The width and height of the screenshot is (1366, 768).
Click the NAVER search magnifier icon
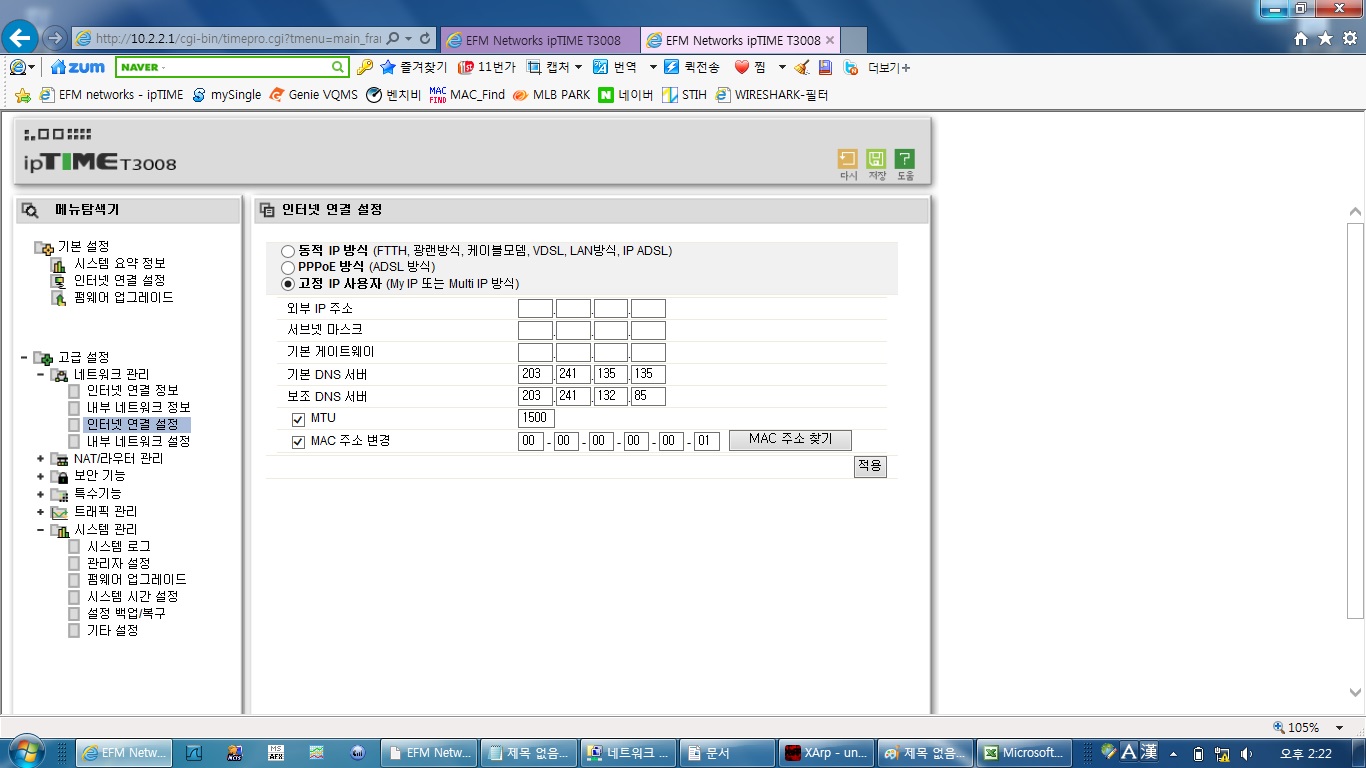point(339,67)
